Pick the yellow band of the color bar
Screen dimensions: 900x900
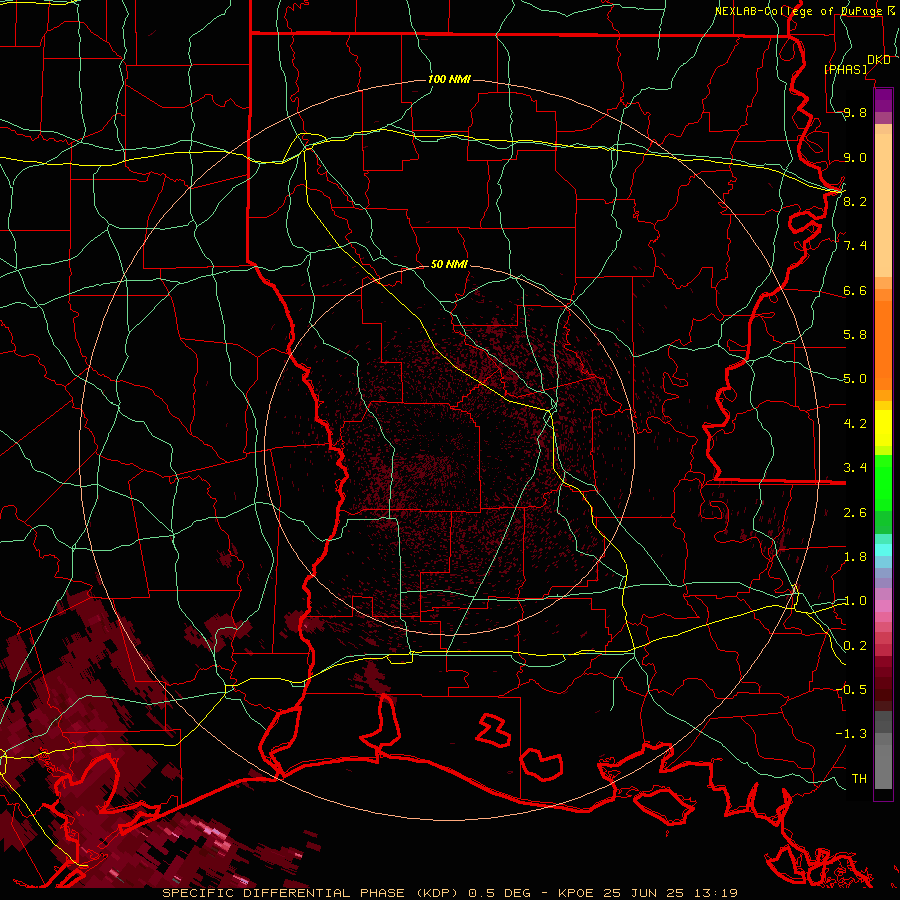pyautogui.click(x=883, y=428)
